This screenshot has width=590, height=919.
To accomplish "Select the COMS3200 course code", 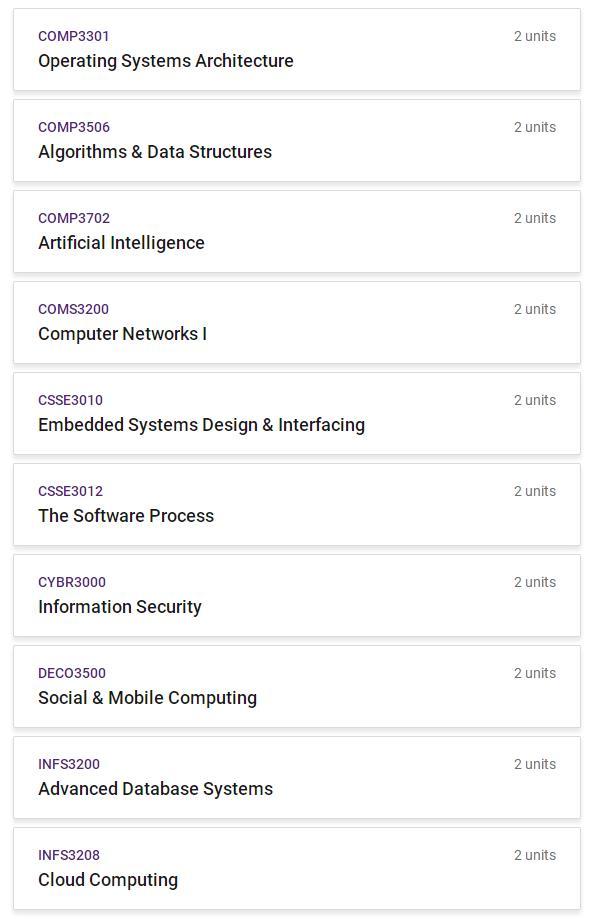I will point(73,309).
